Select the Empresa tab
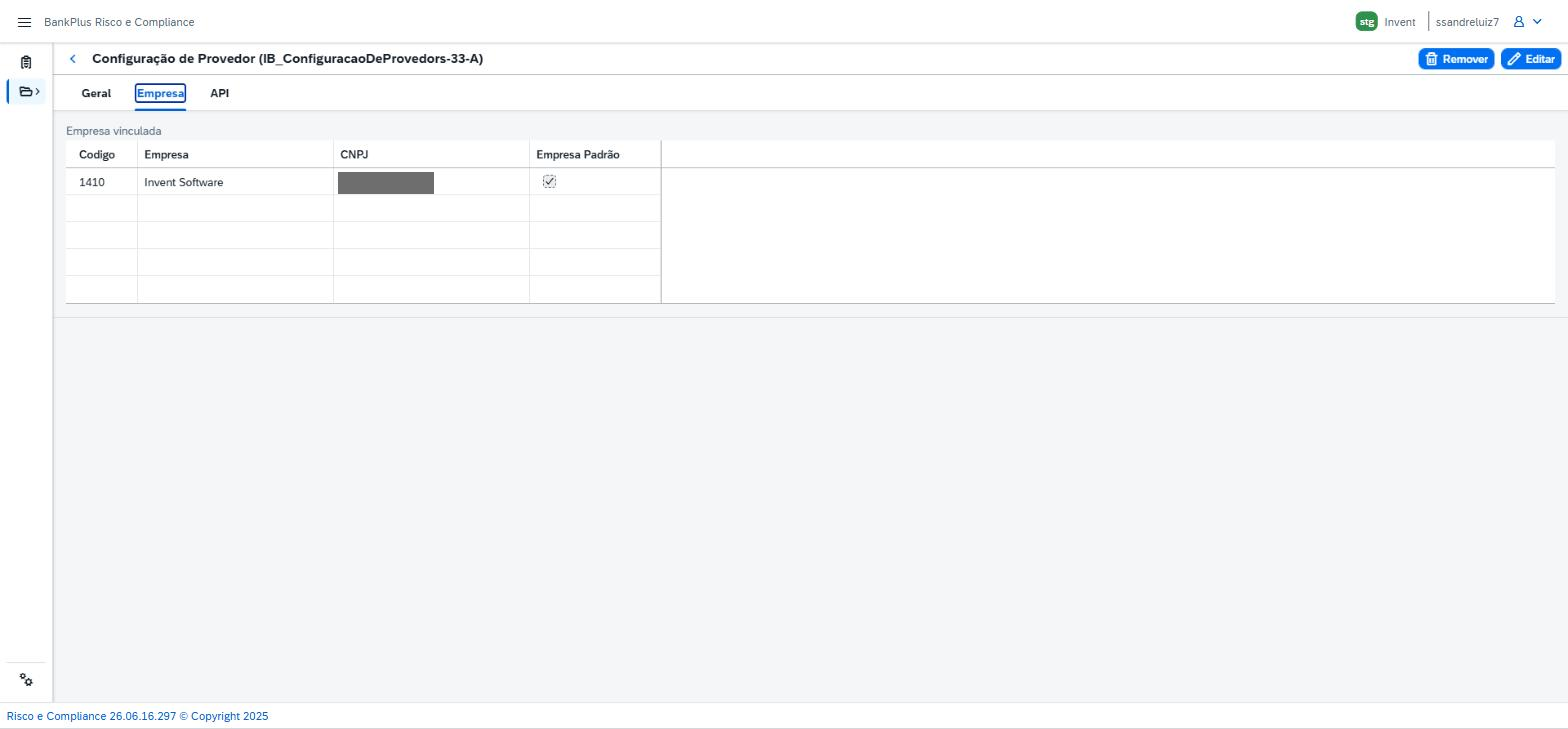This screenshot has height=729, width=1568. (160, 93)
